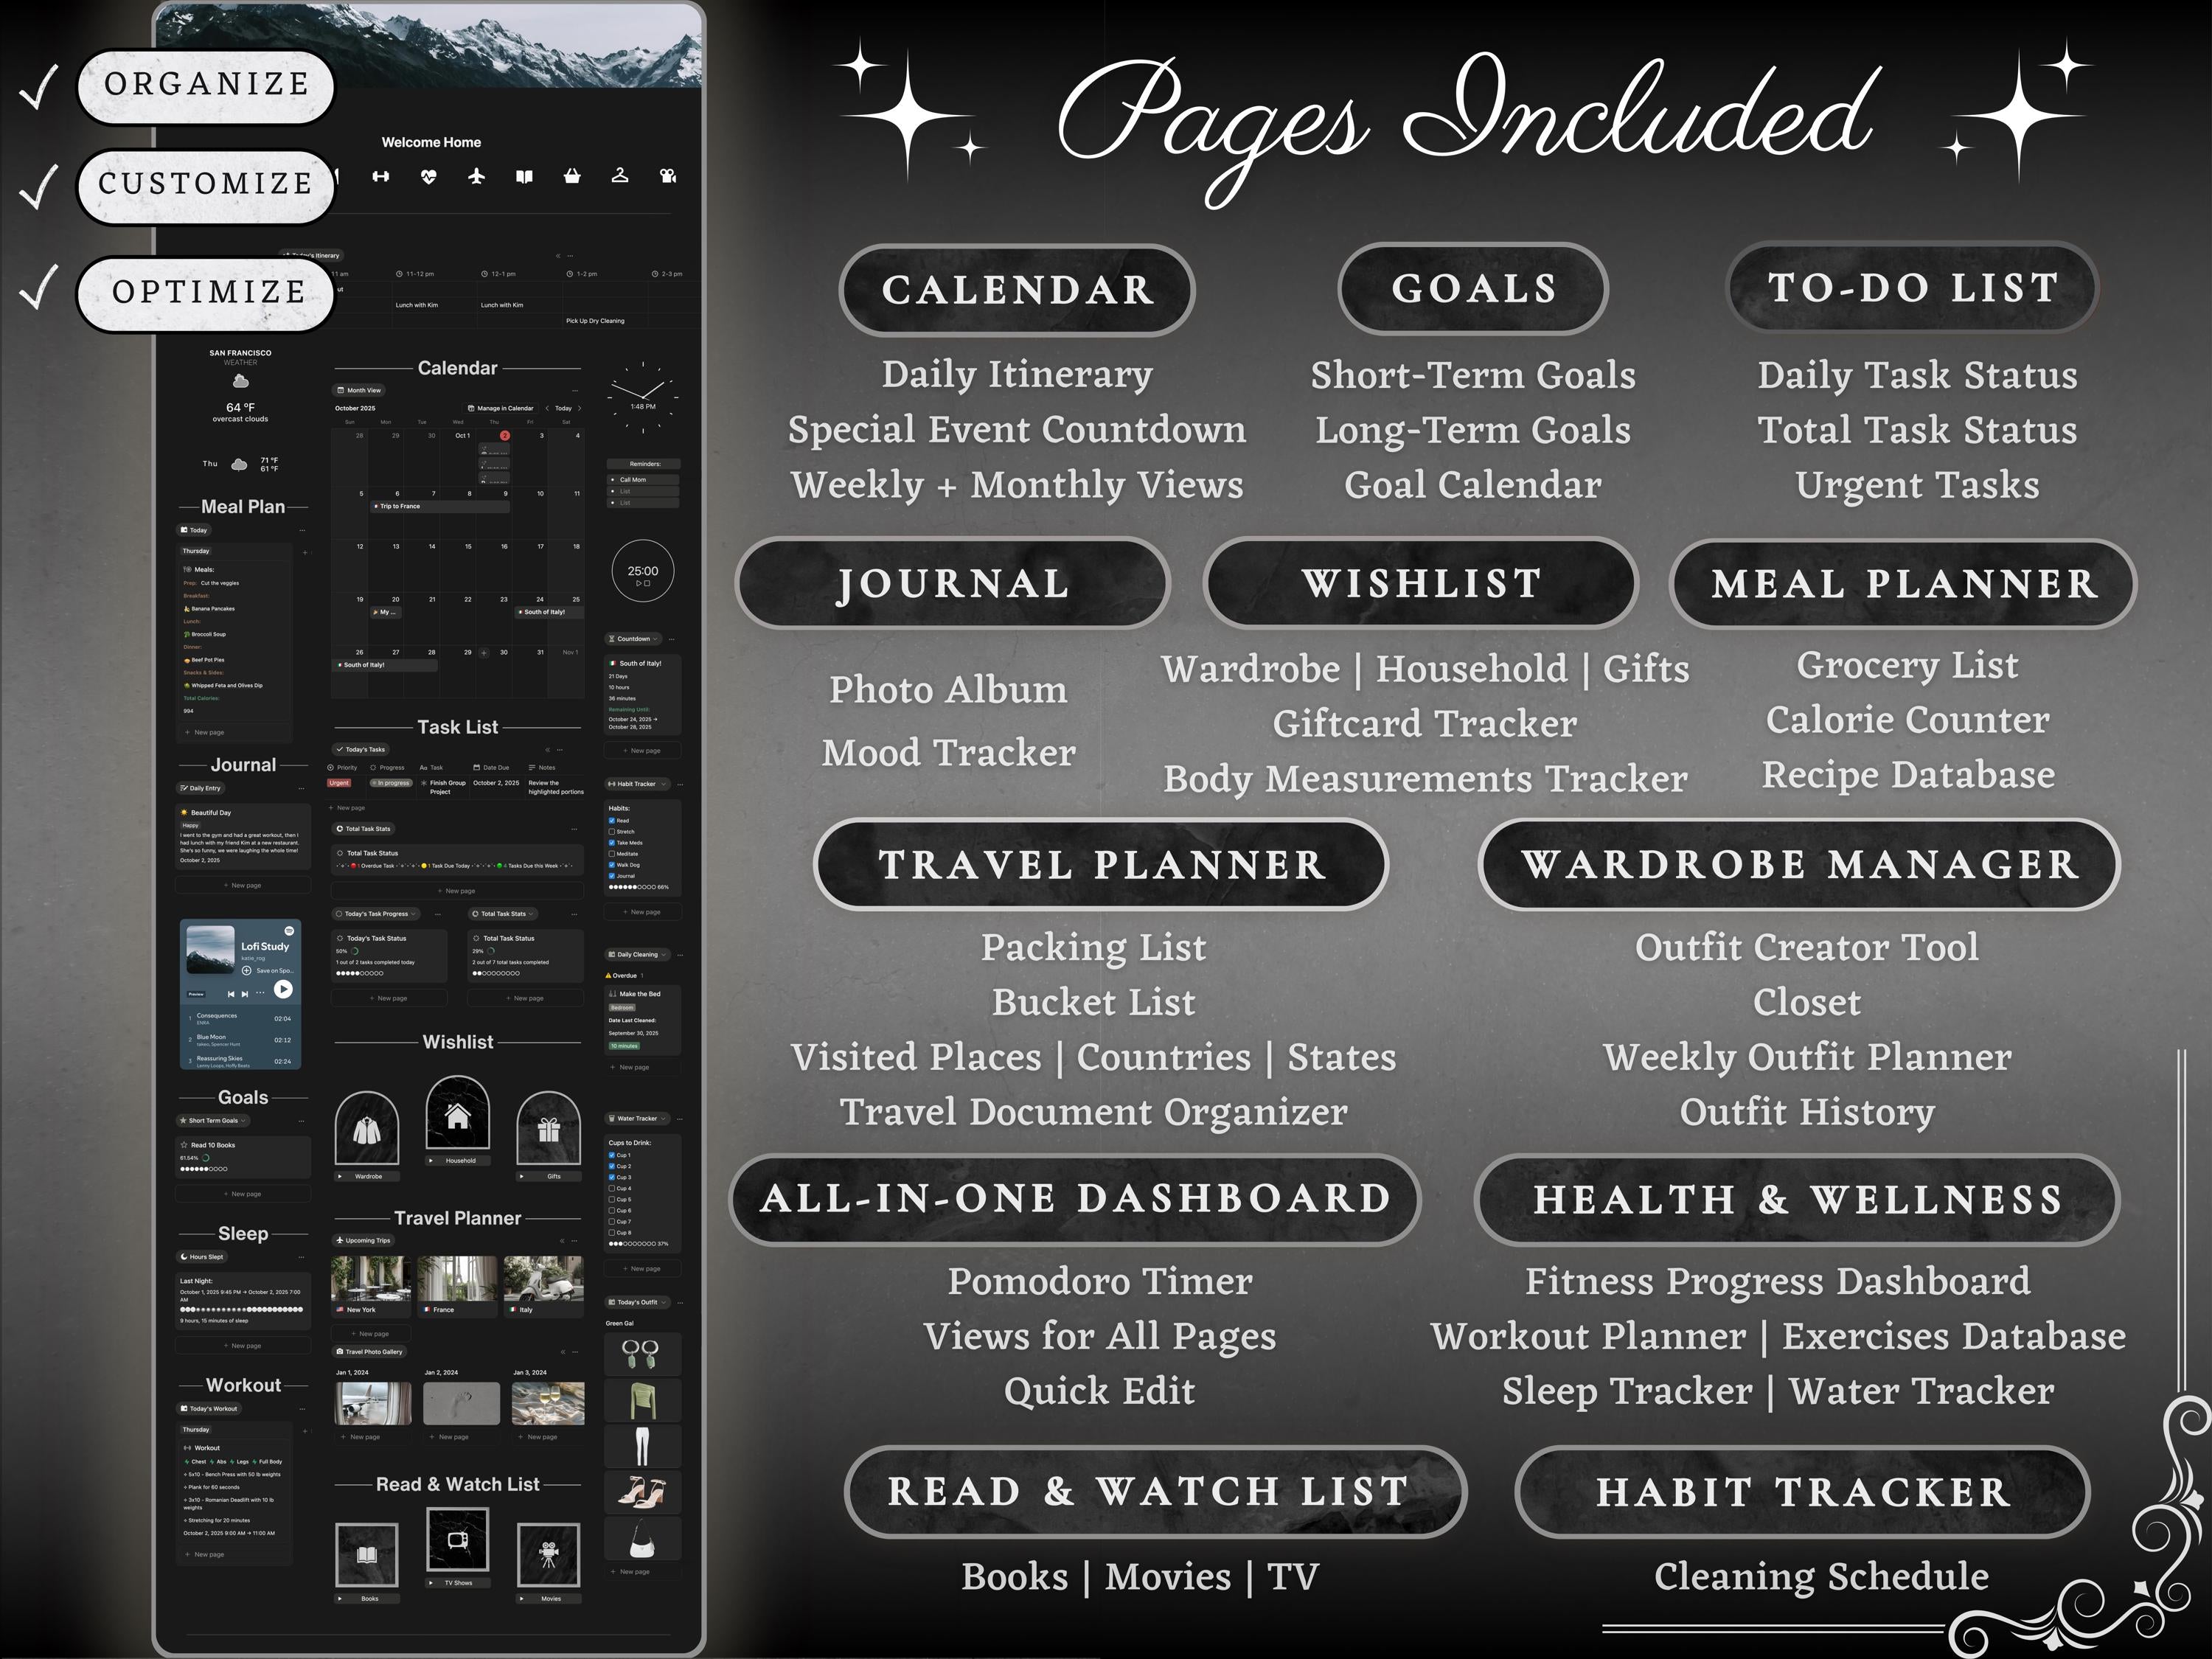Check the Cup 4 water checkbox
Viewport: 2212px width, 1659px height.
click(x=612, y=1189)
